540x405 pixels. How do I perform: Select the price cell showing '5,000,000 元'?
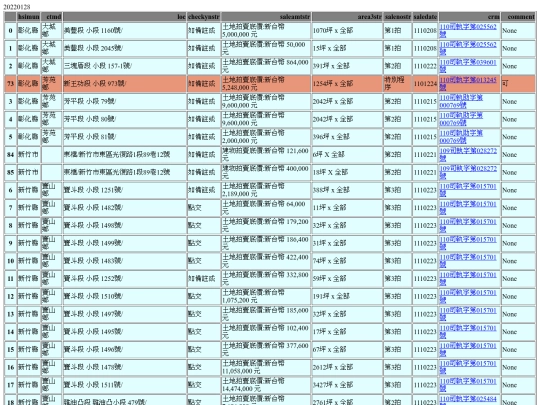(266, 31)
